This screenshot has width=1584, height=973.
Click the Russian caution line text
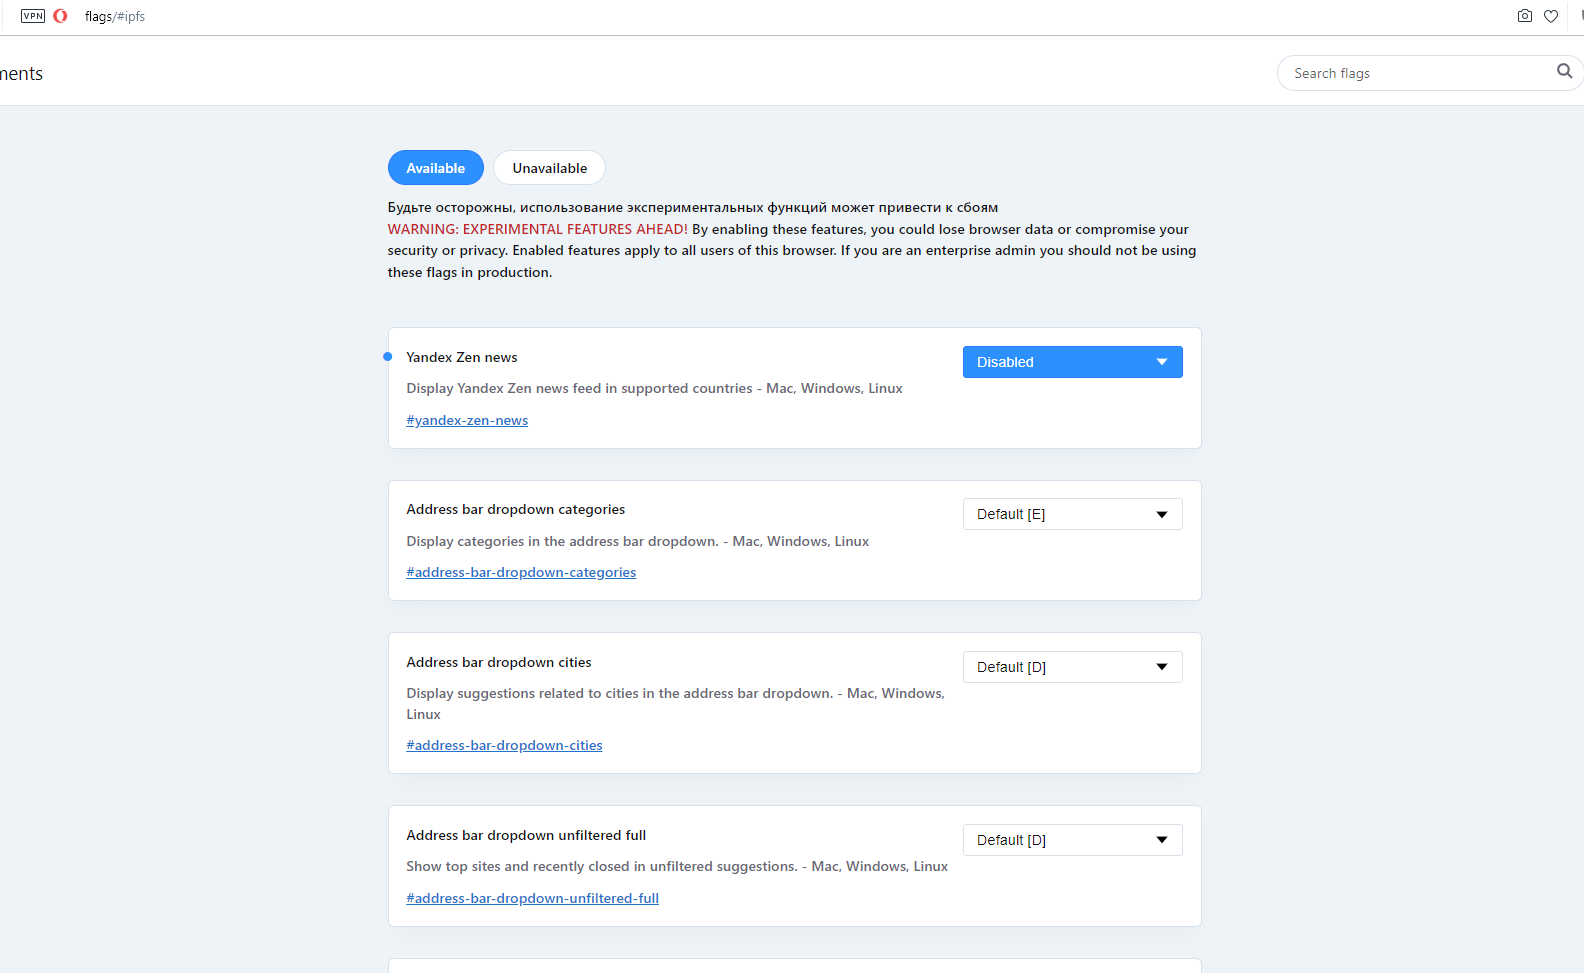tap(693, 207)
